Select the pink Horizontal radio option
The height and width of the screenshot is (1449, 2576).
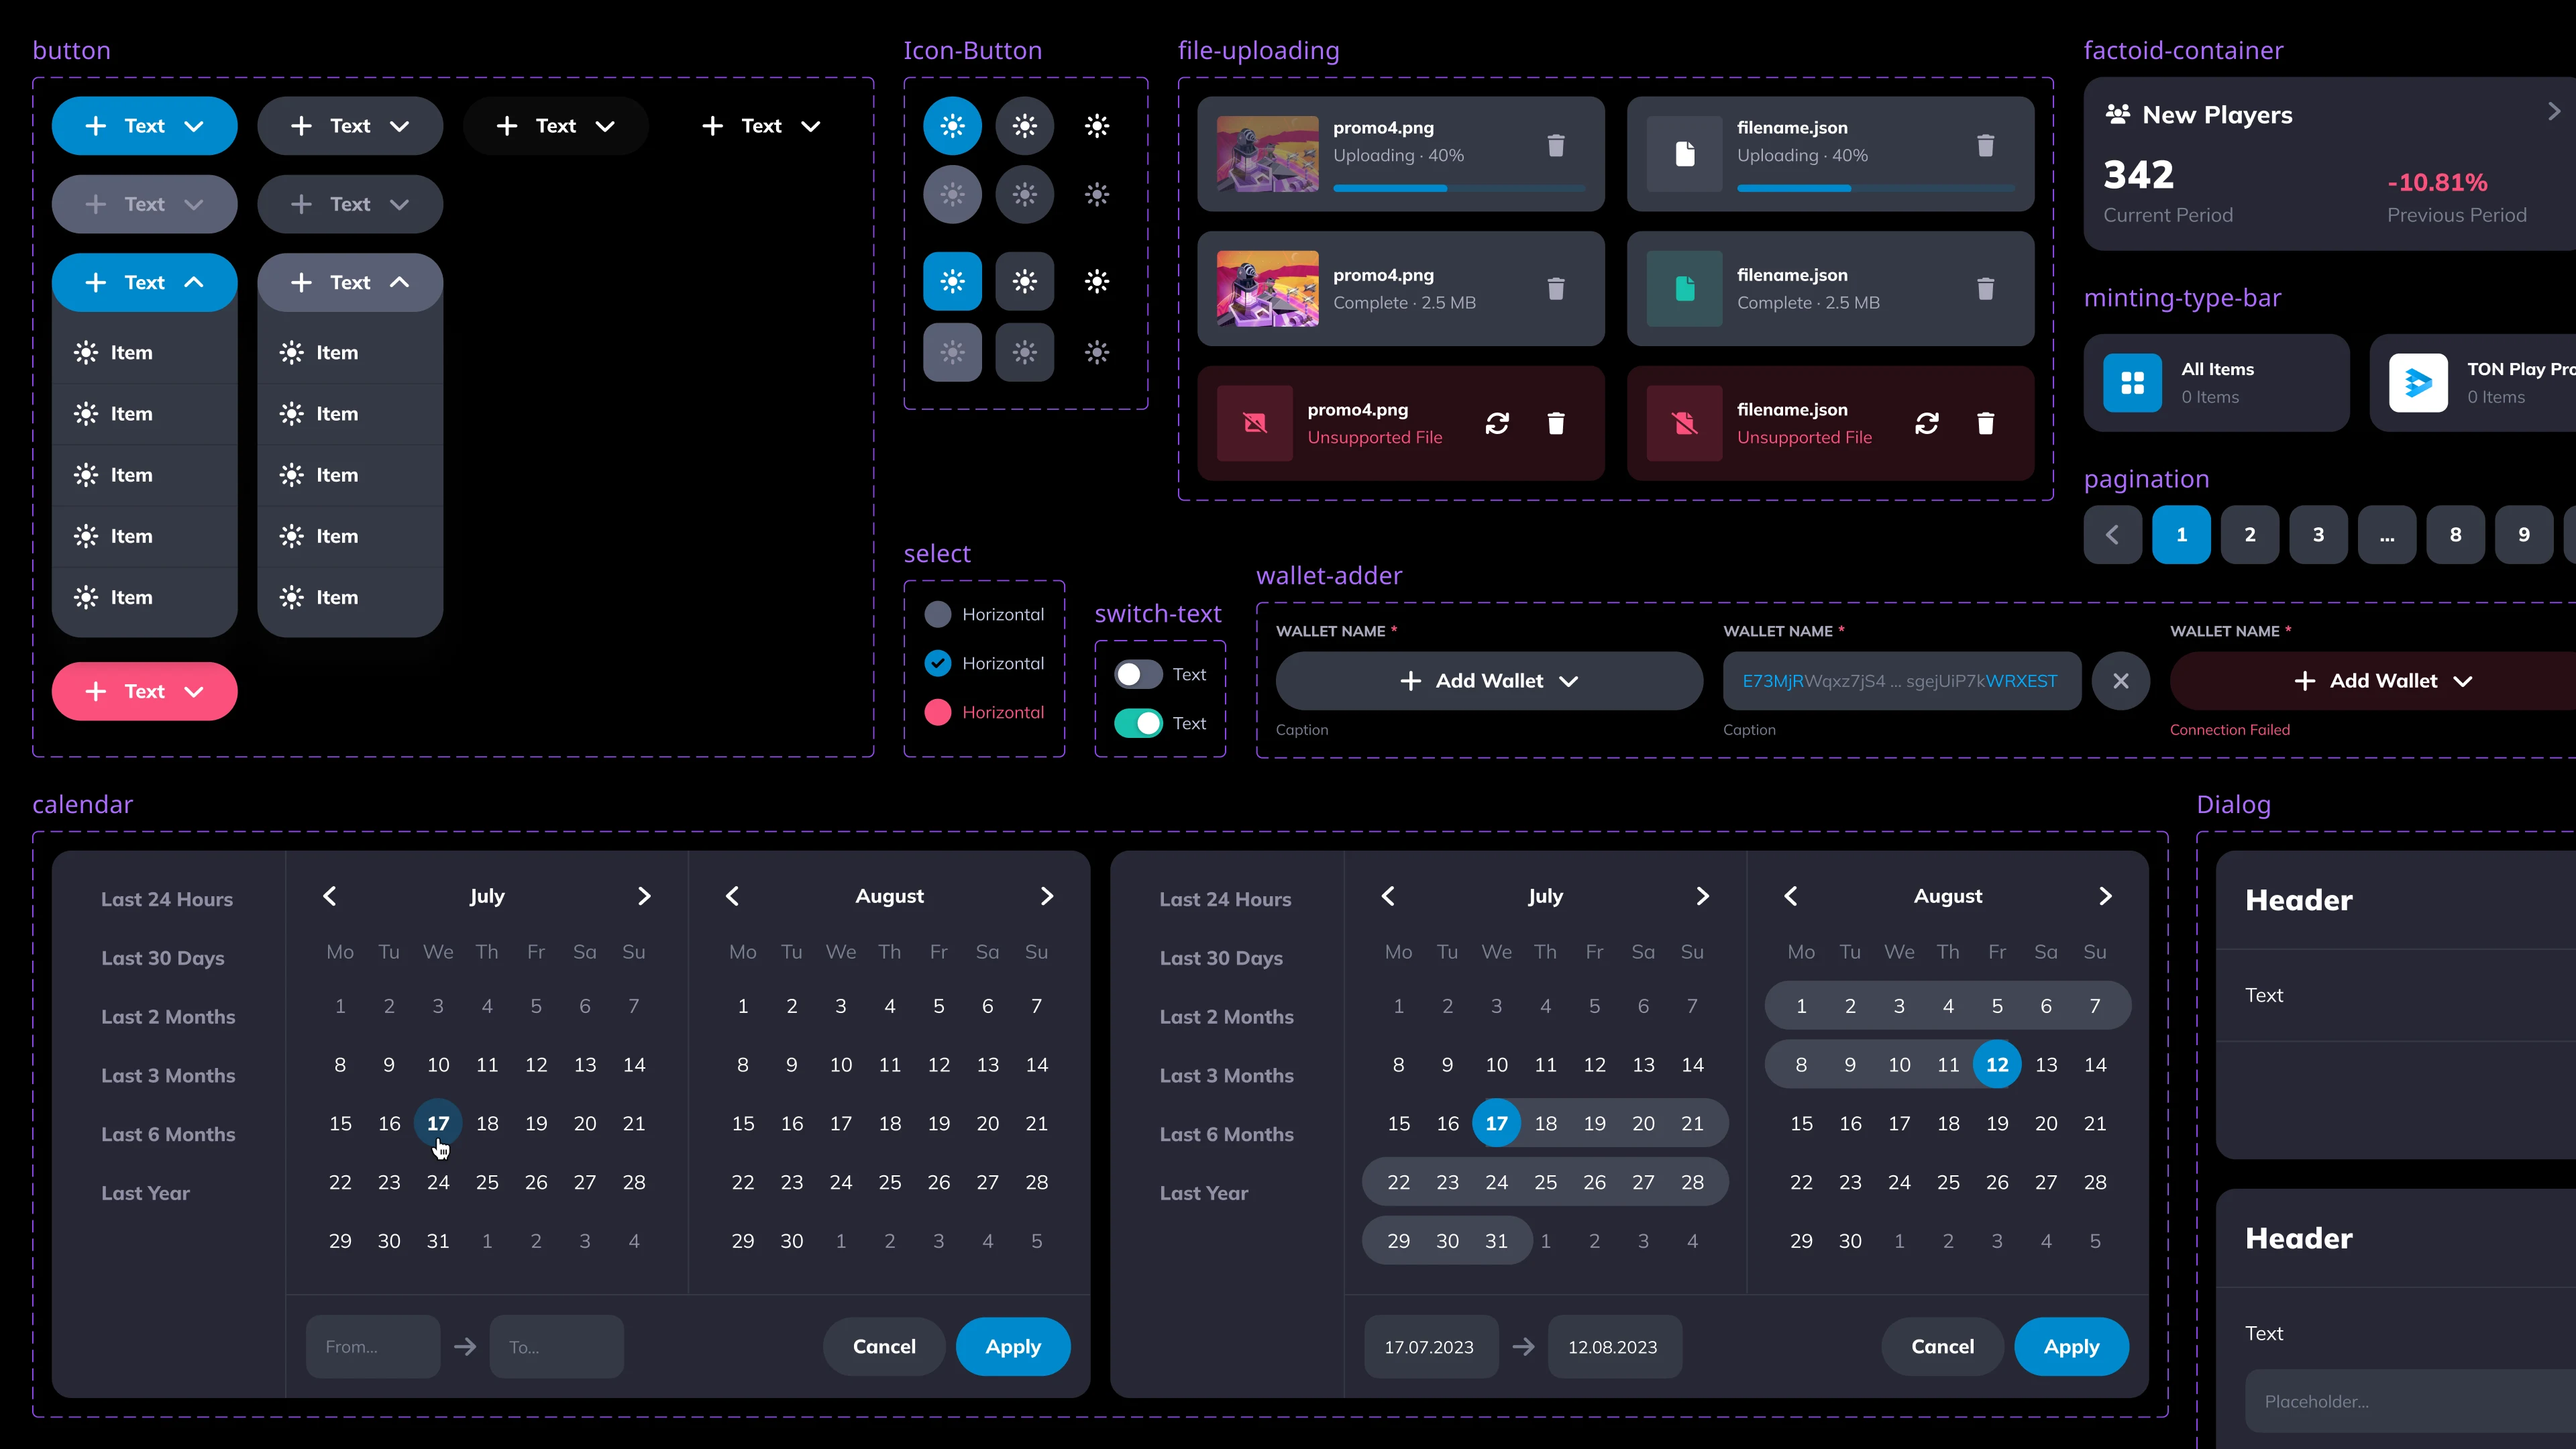click(x=937, y=712)
